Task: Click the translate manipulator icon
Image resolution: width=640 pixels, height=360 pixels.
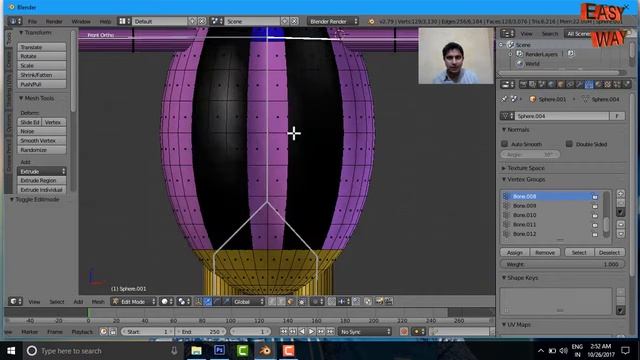Action: (x=207, y=302)
